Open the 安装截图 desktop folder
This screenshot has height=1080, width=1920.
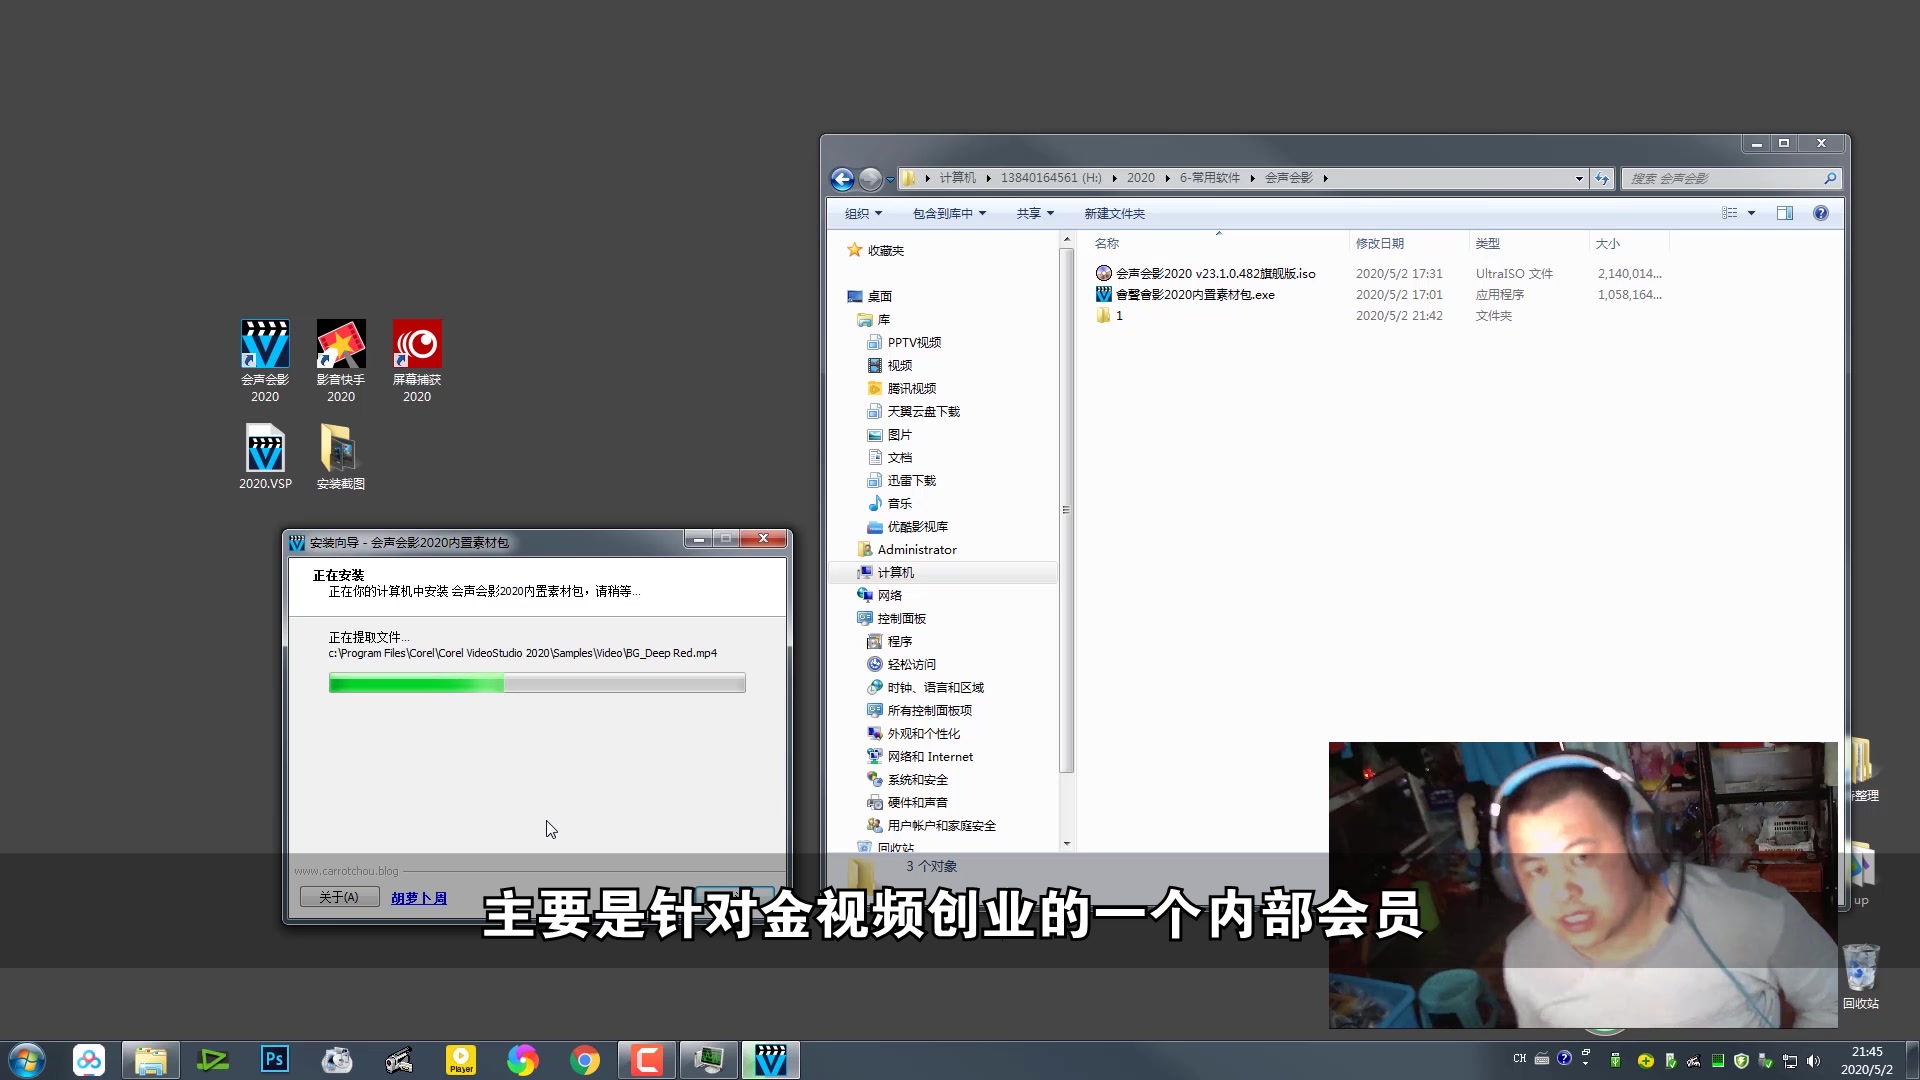tap(341, 450)
